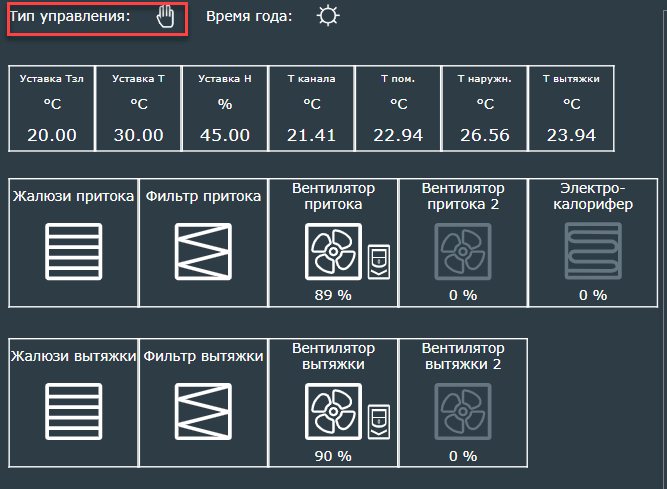667x489 pixels.
Task: Select the Вентилятор вытяжки 2 fan icon
Action: [x=462, y=414]
